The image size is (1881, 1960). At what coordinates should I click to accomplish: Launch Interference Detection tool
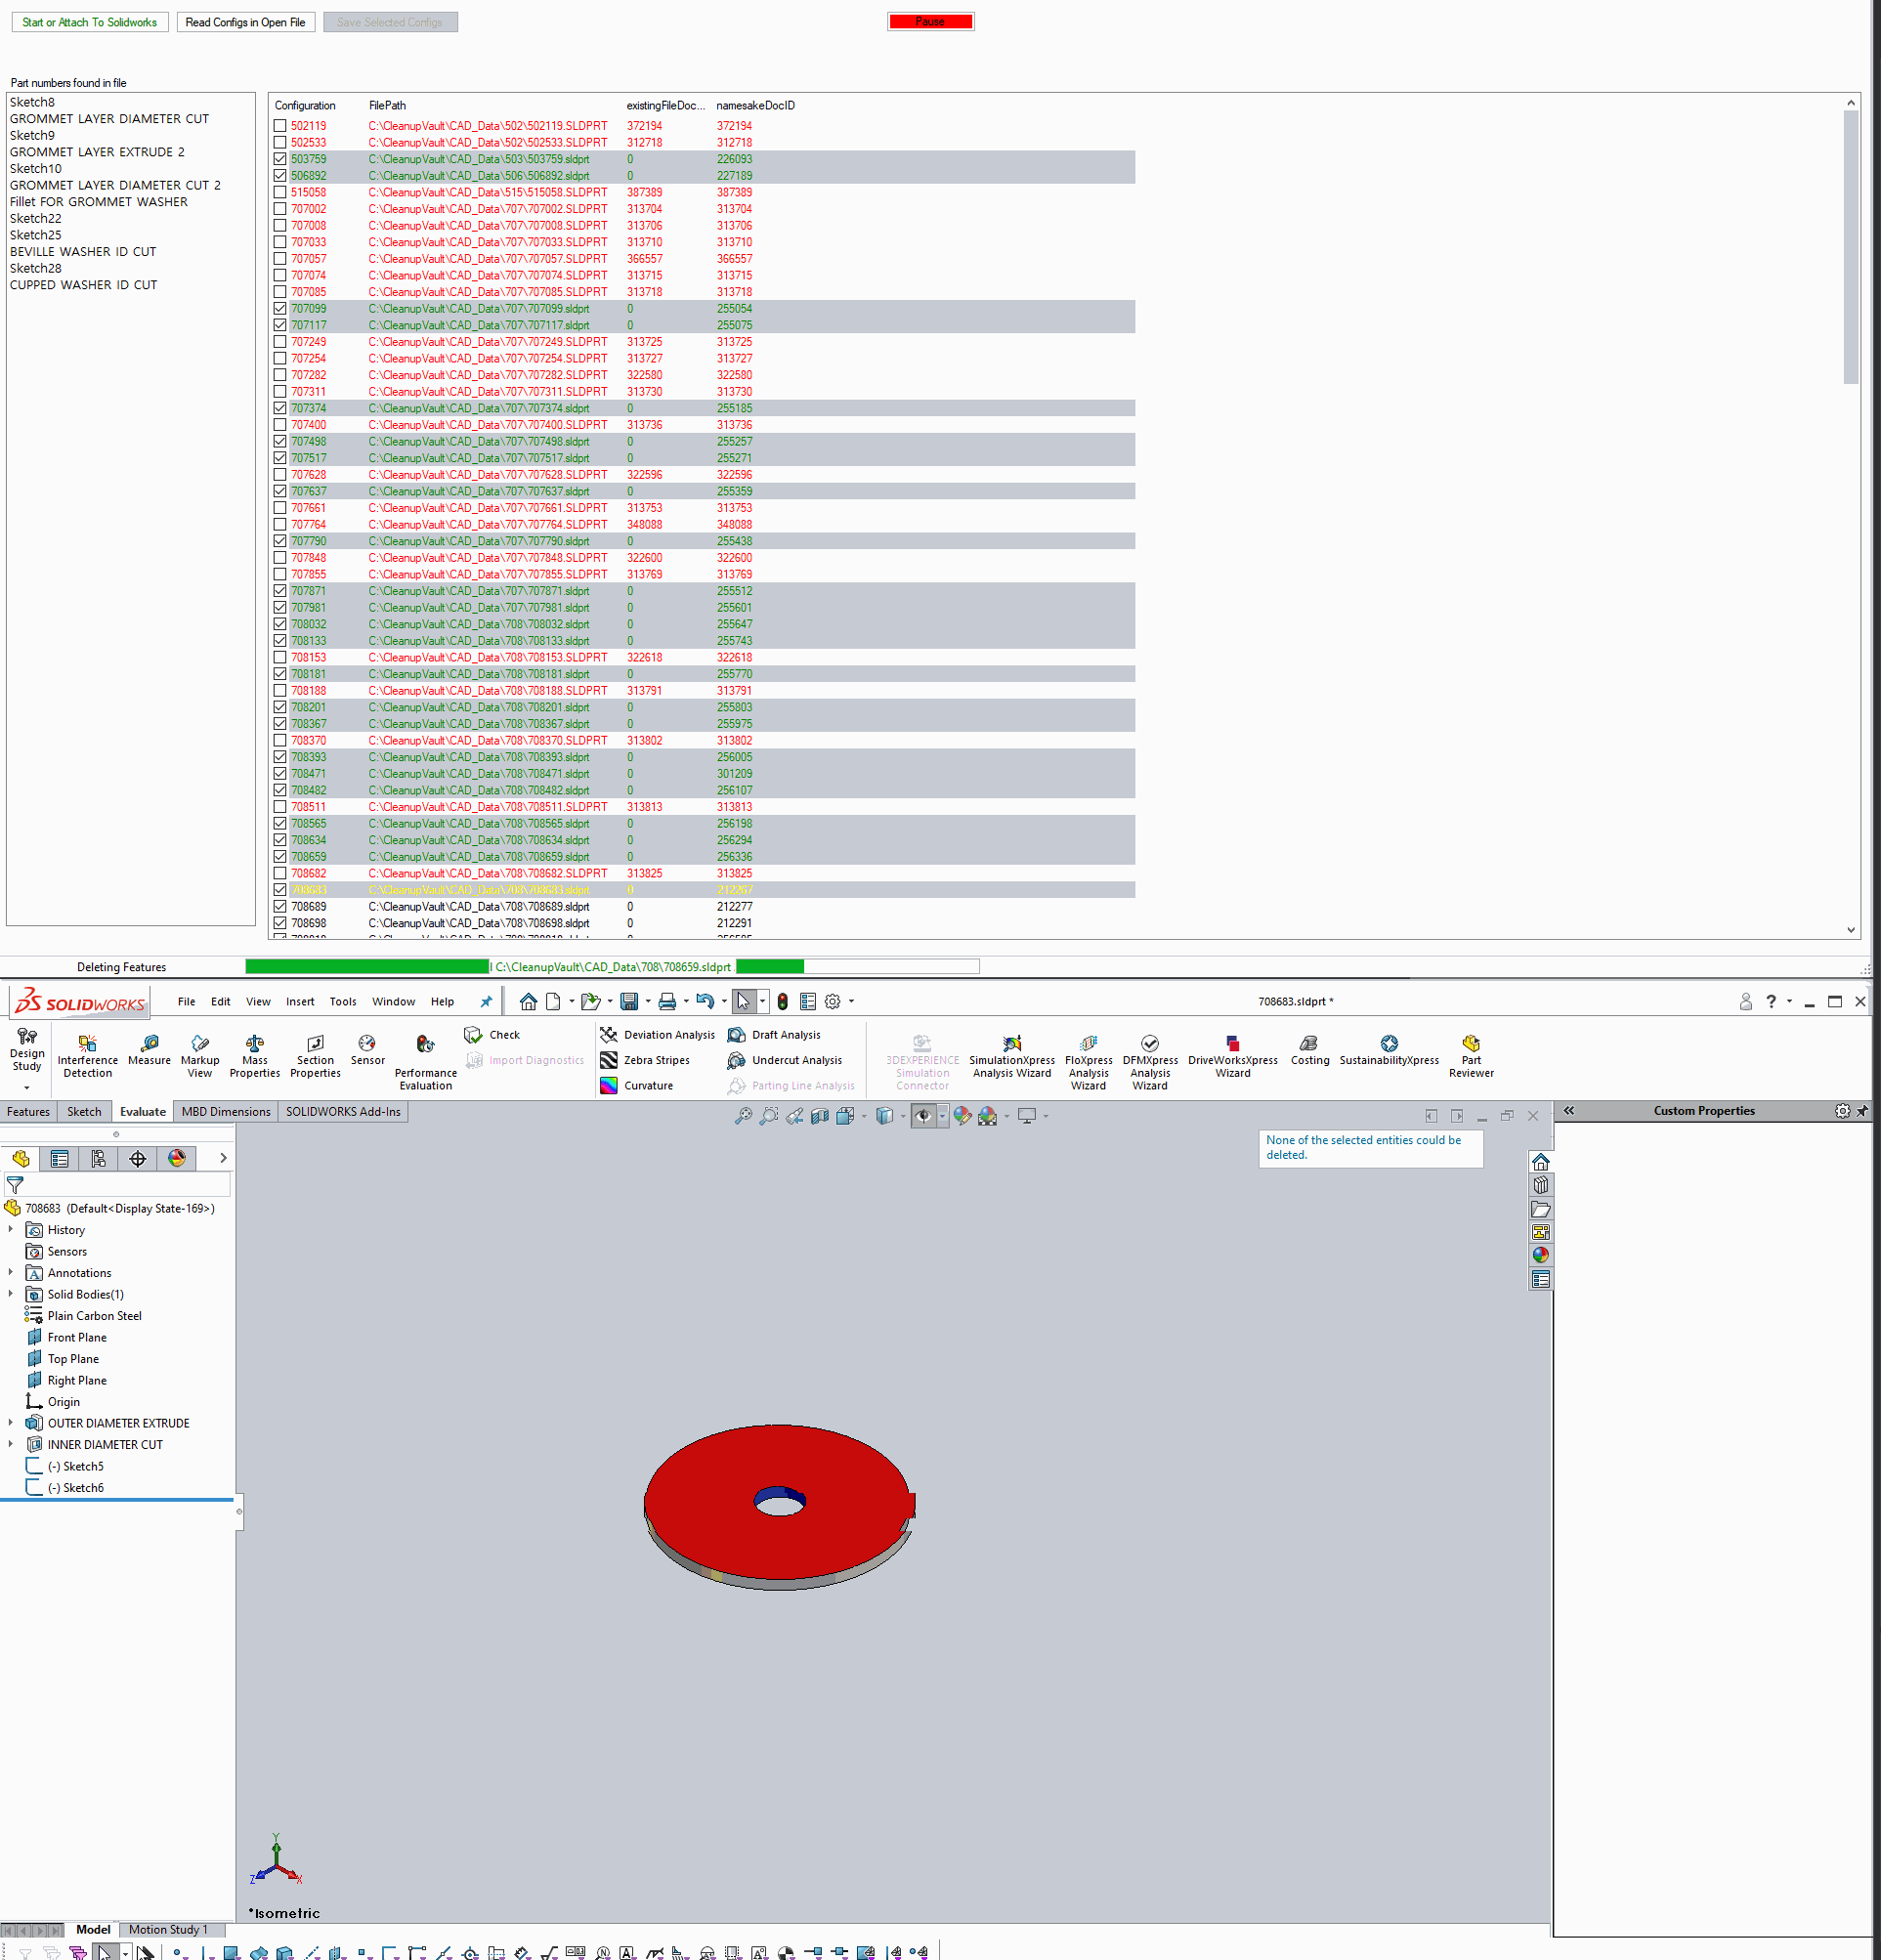point(87,1044)
